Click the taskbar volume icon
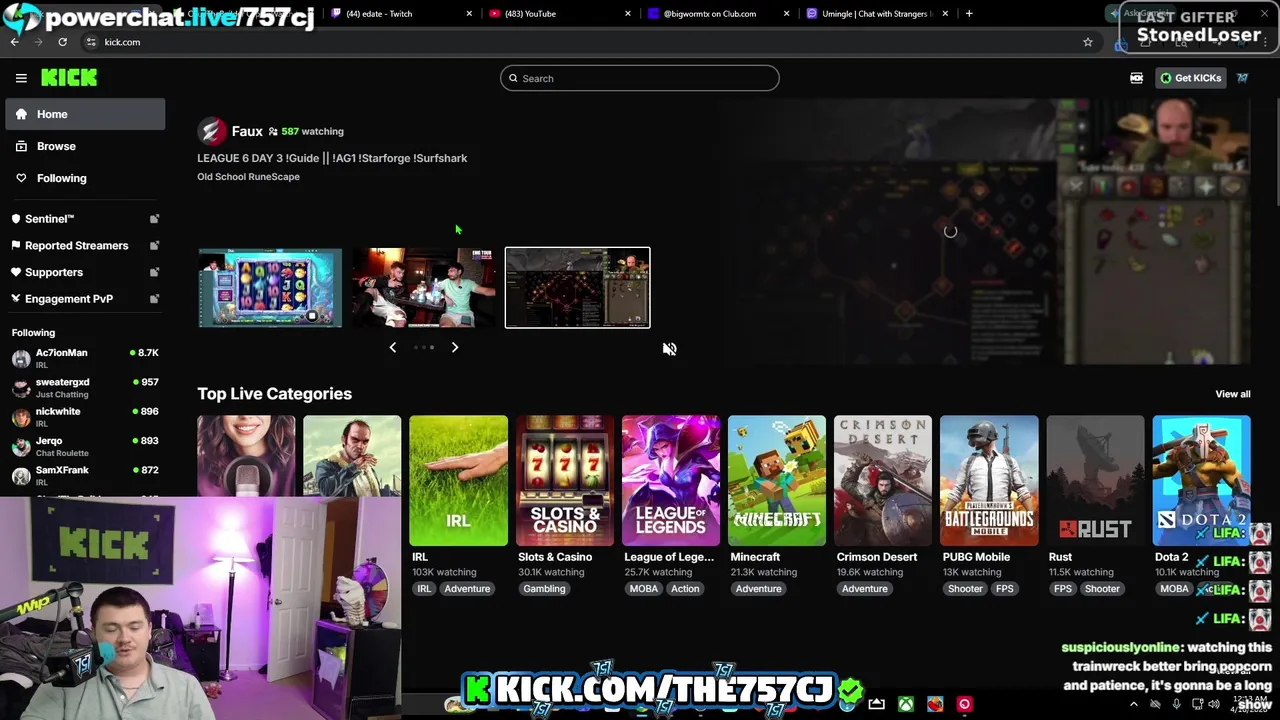This screenshot has width=1280, height=720. coord(1214,704)
